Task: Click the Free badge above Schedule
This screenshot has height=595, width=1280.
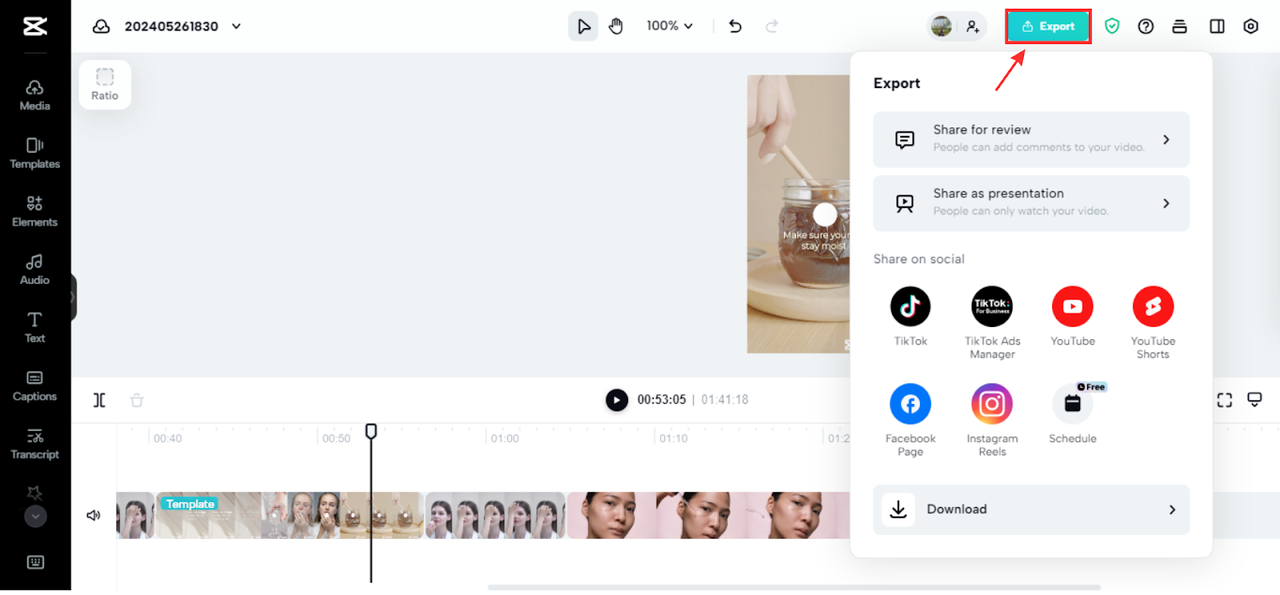Action: point(1091,387)
